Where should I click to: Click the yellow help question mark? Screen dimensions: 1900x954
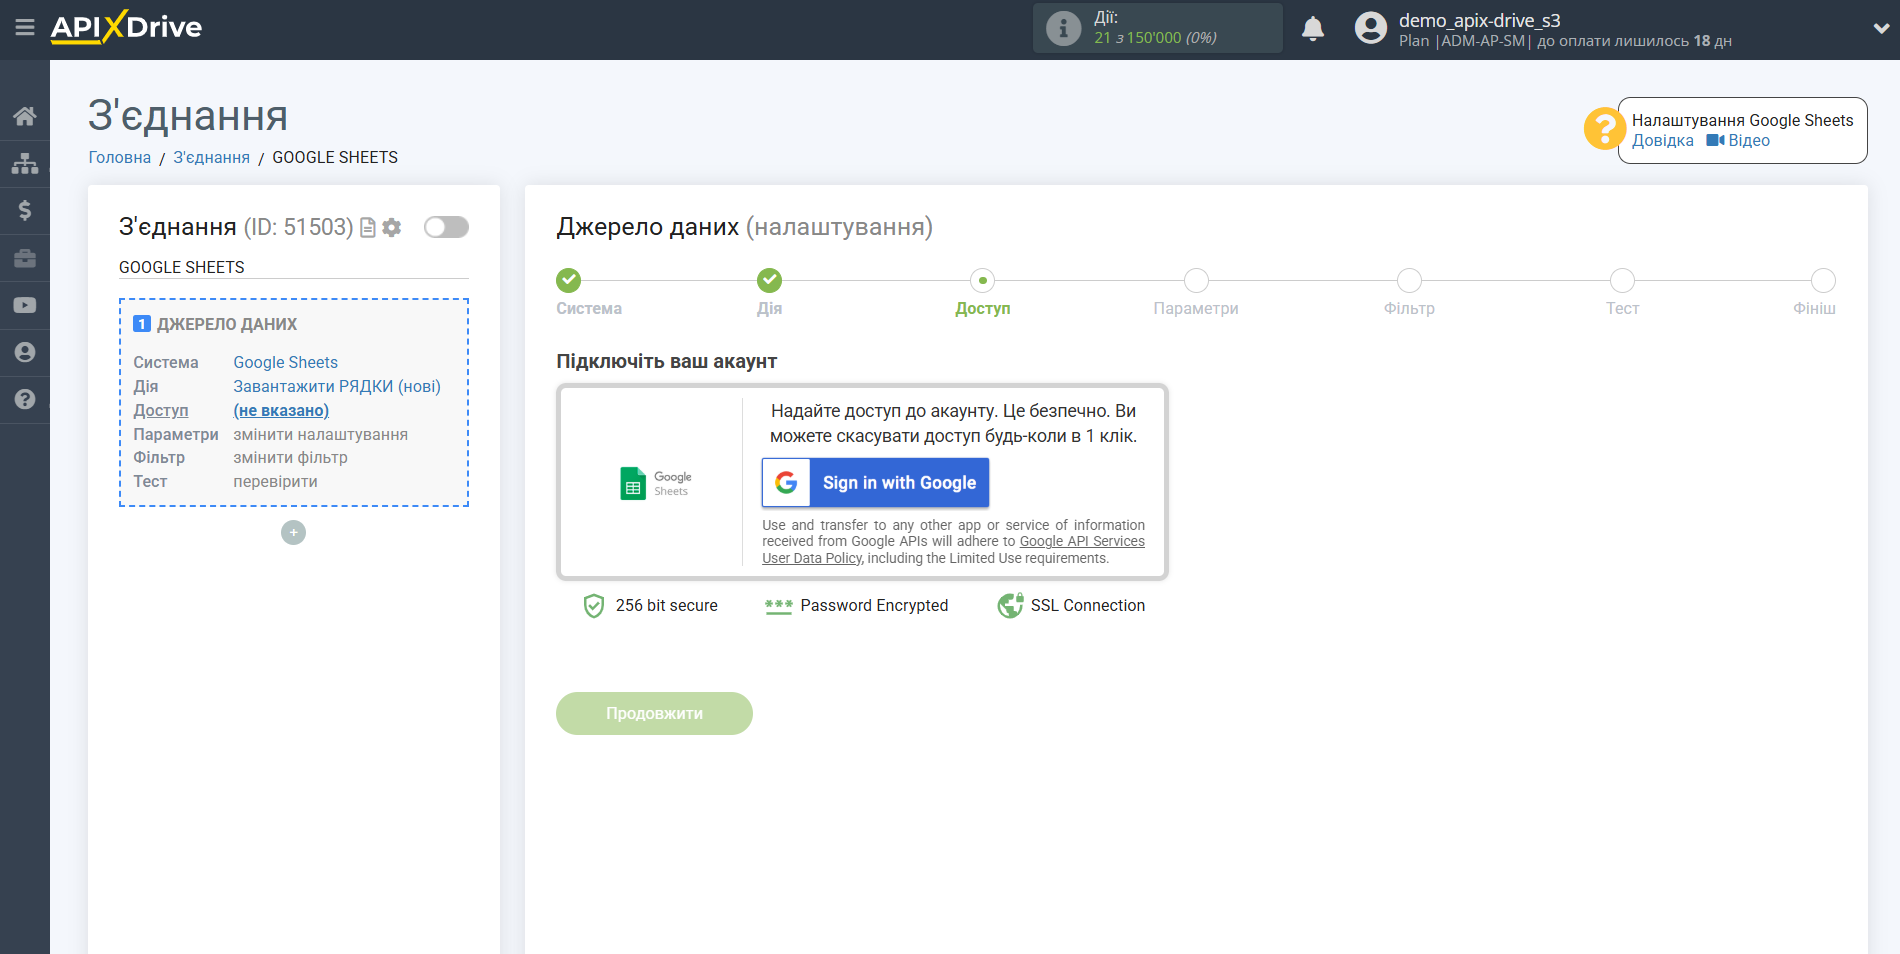(x=1604, y=129)
